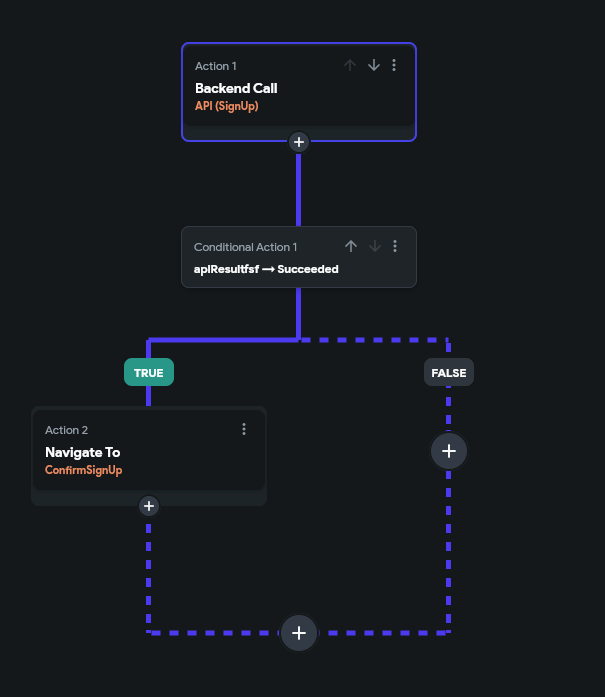Select the FALSE branch label

(449, 373)
